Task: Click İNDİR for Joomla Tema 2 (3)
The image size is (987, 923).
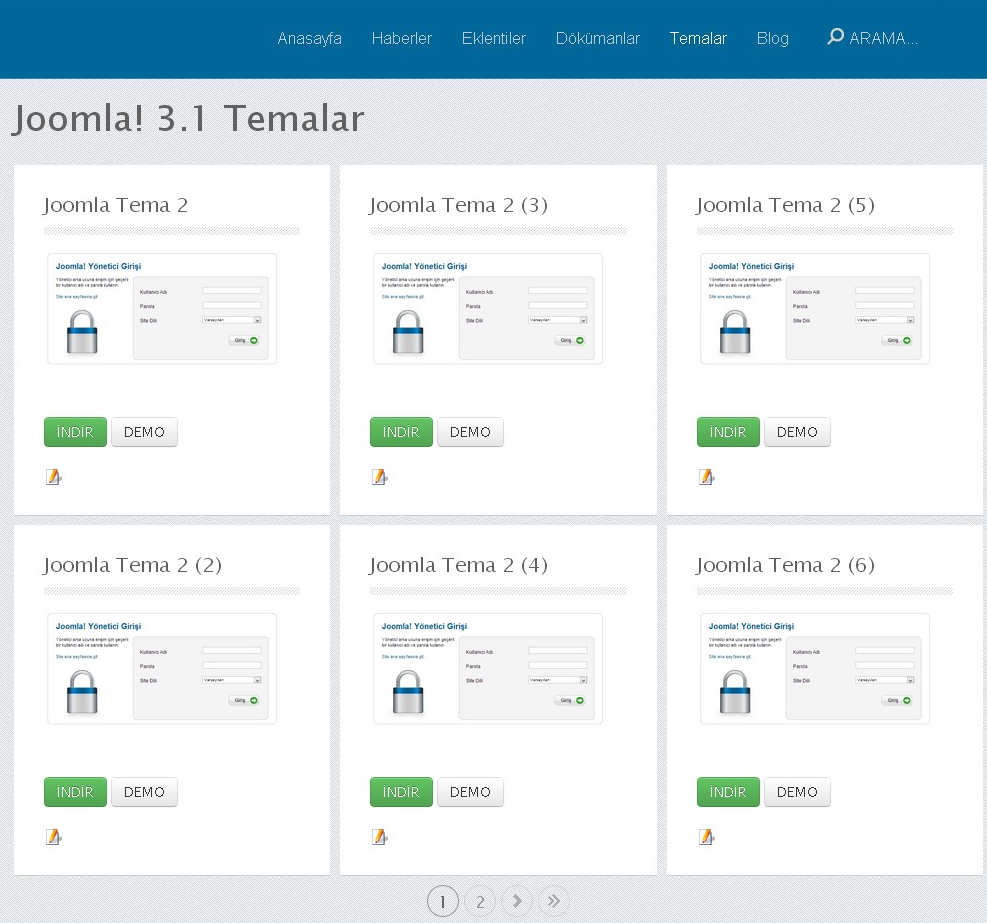Action: click(x=402, y=432)
